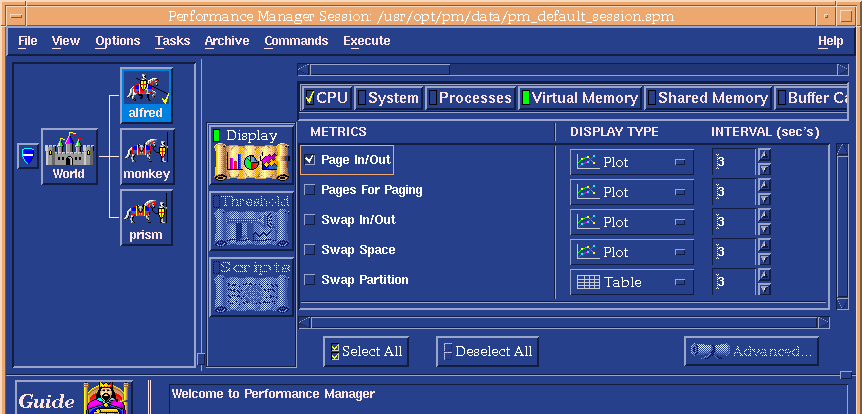862x414 pixels.
Task: Click the World castle icon
Action: tap(69, 157)
